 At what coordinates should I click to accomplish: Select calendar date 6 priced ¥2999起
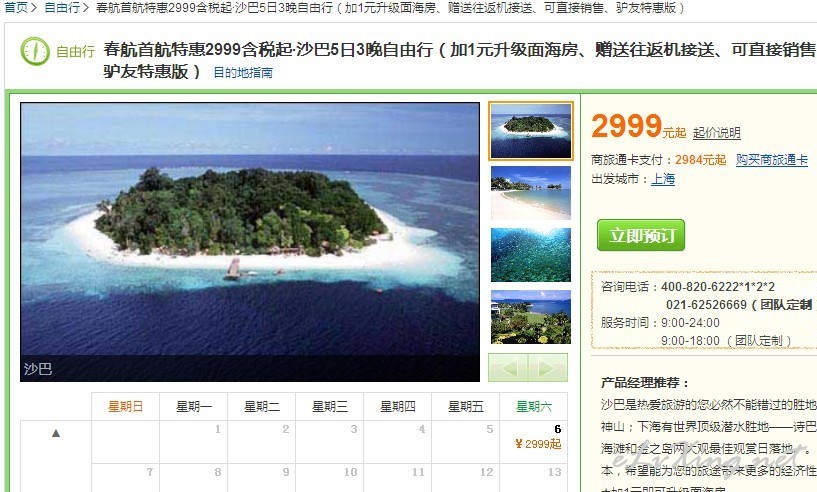(534, 442)
